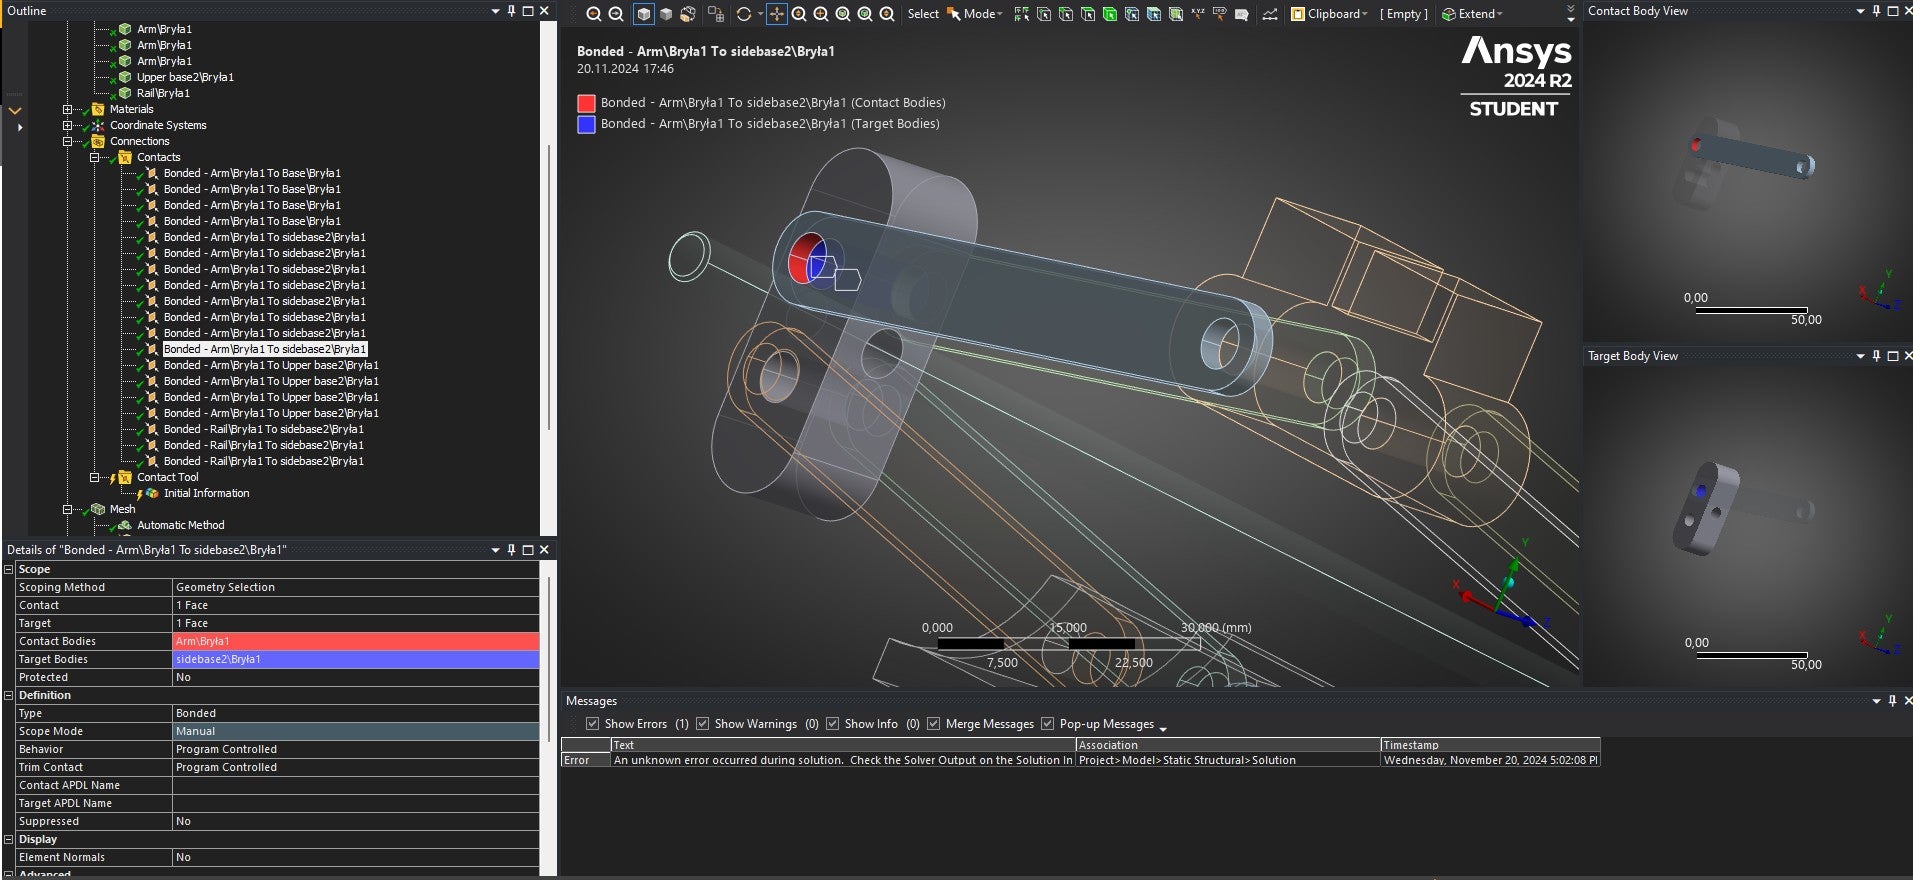Click the chart graph icon in toolbar

point(1269,14)
